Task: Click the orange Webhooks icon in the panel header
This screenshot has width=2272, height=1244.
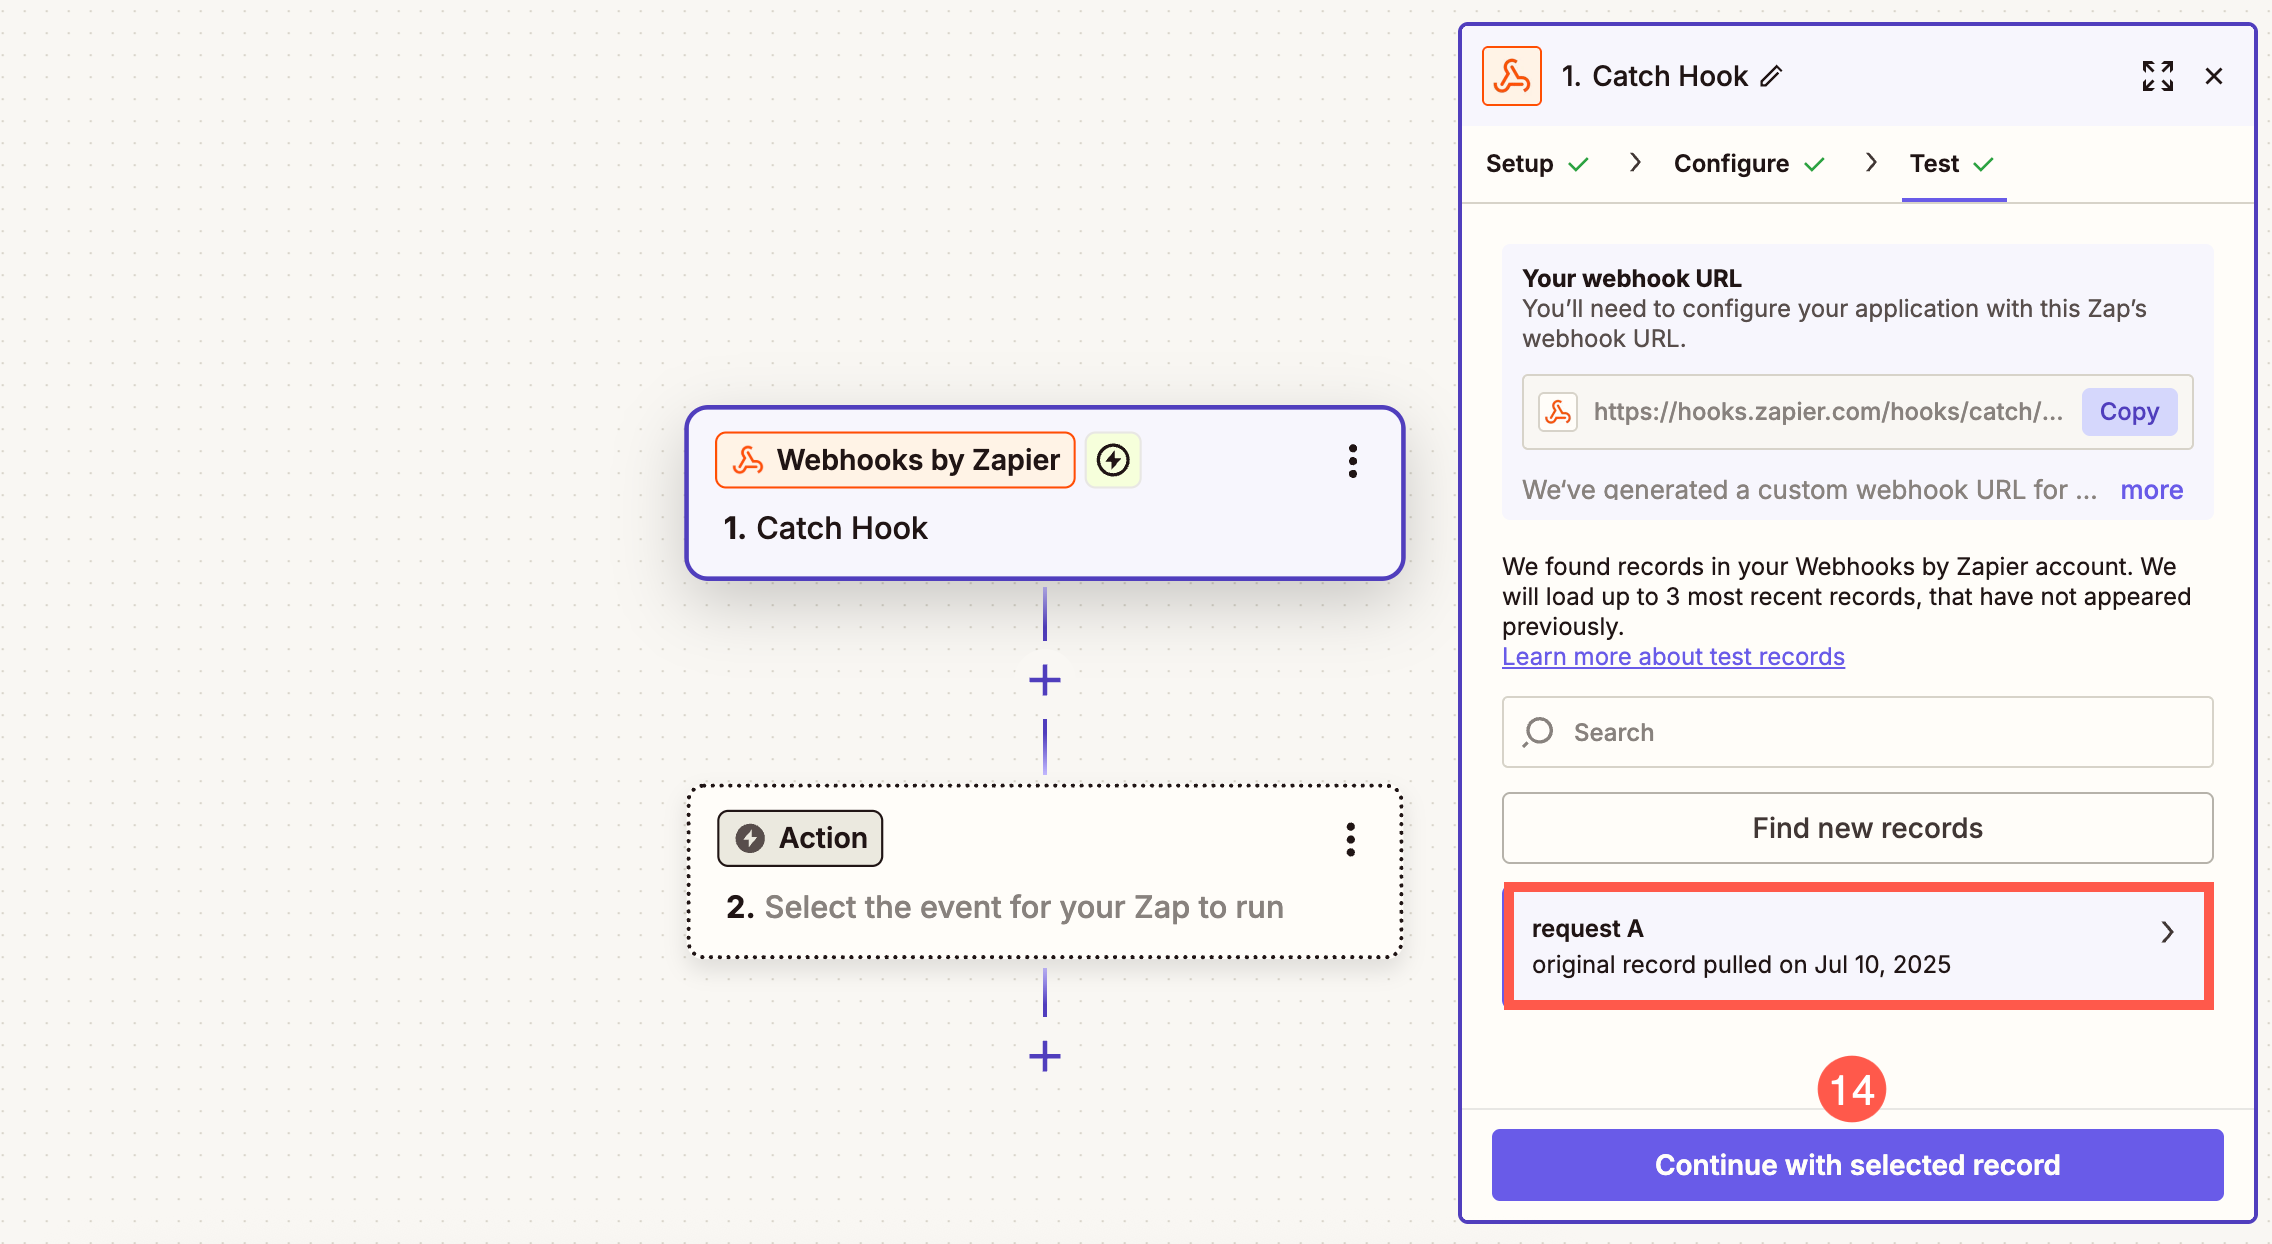Action: [x=1511, y=76]
